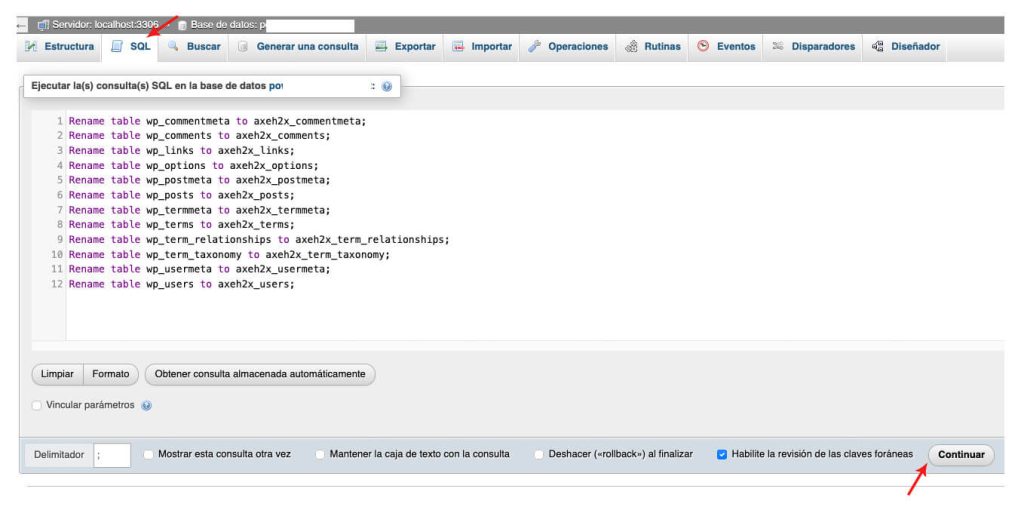1024x507 pixels.
Task: Open the Estructura tab
Action: [59, 47]
